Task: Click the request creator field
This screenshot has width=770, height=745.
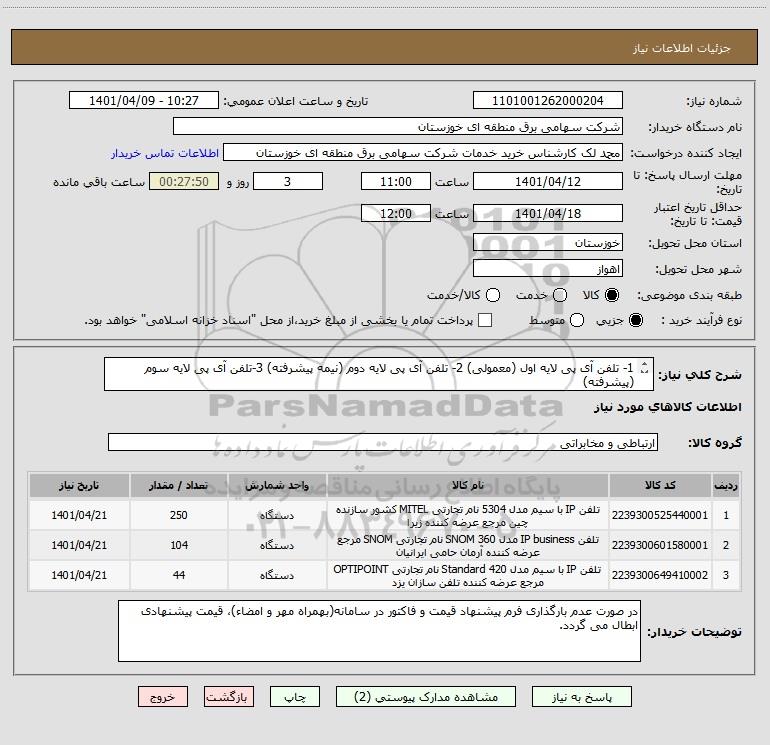Action: [423, 153]
